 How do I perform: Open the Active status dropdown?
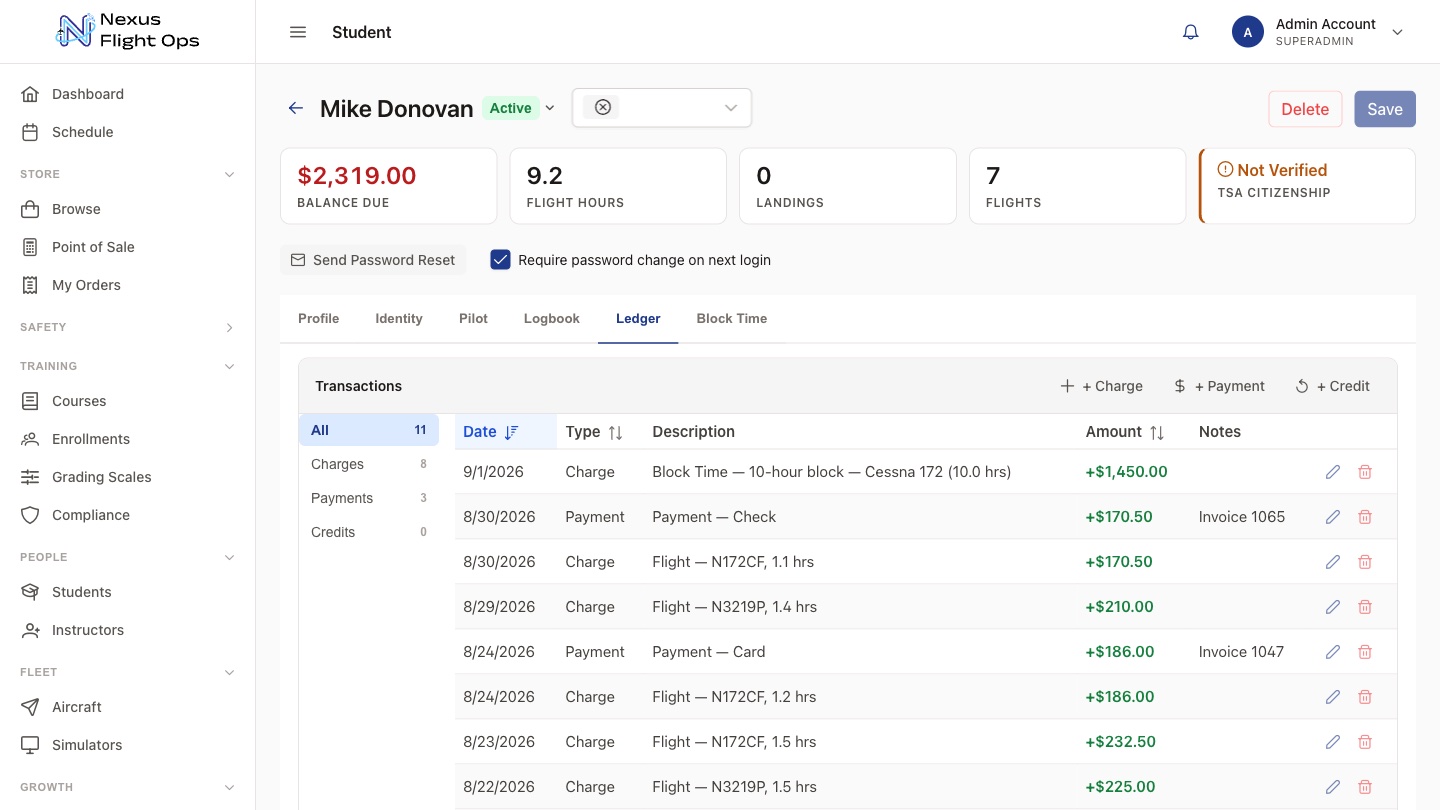click(x=519, y=108)
